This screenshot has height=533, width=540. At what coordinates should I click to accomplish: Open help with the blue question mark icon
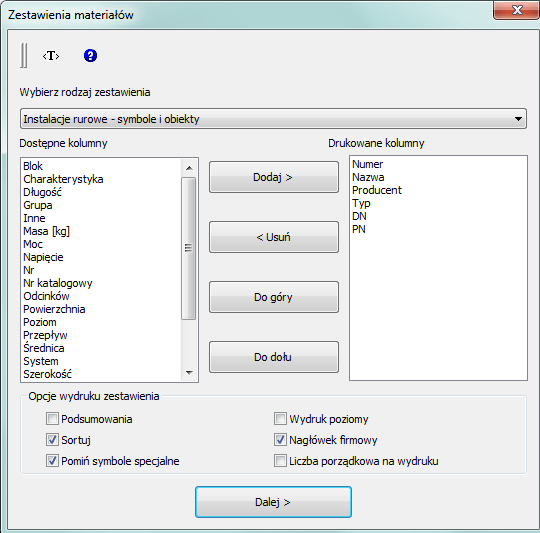(x=90, y=55)
